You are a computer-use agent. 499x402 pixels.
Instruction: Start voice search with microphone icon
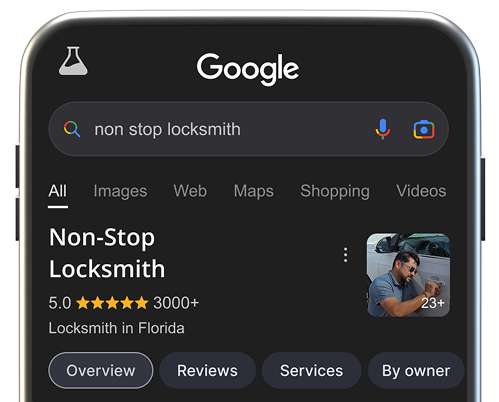click(383, 129)
